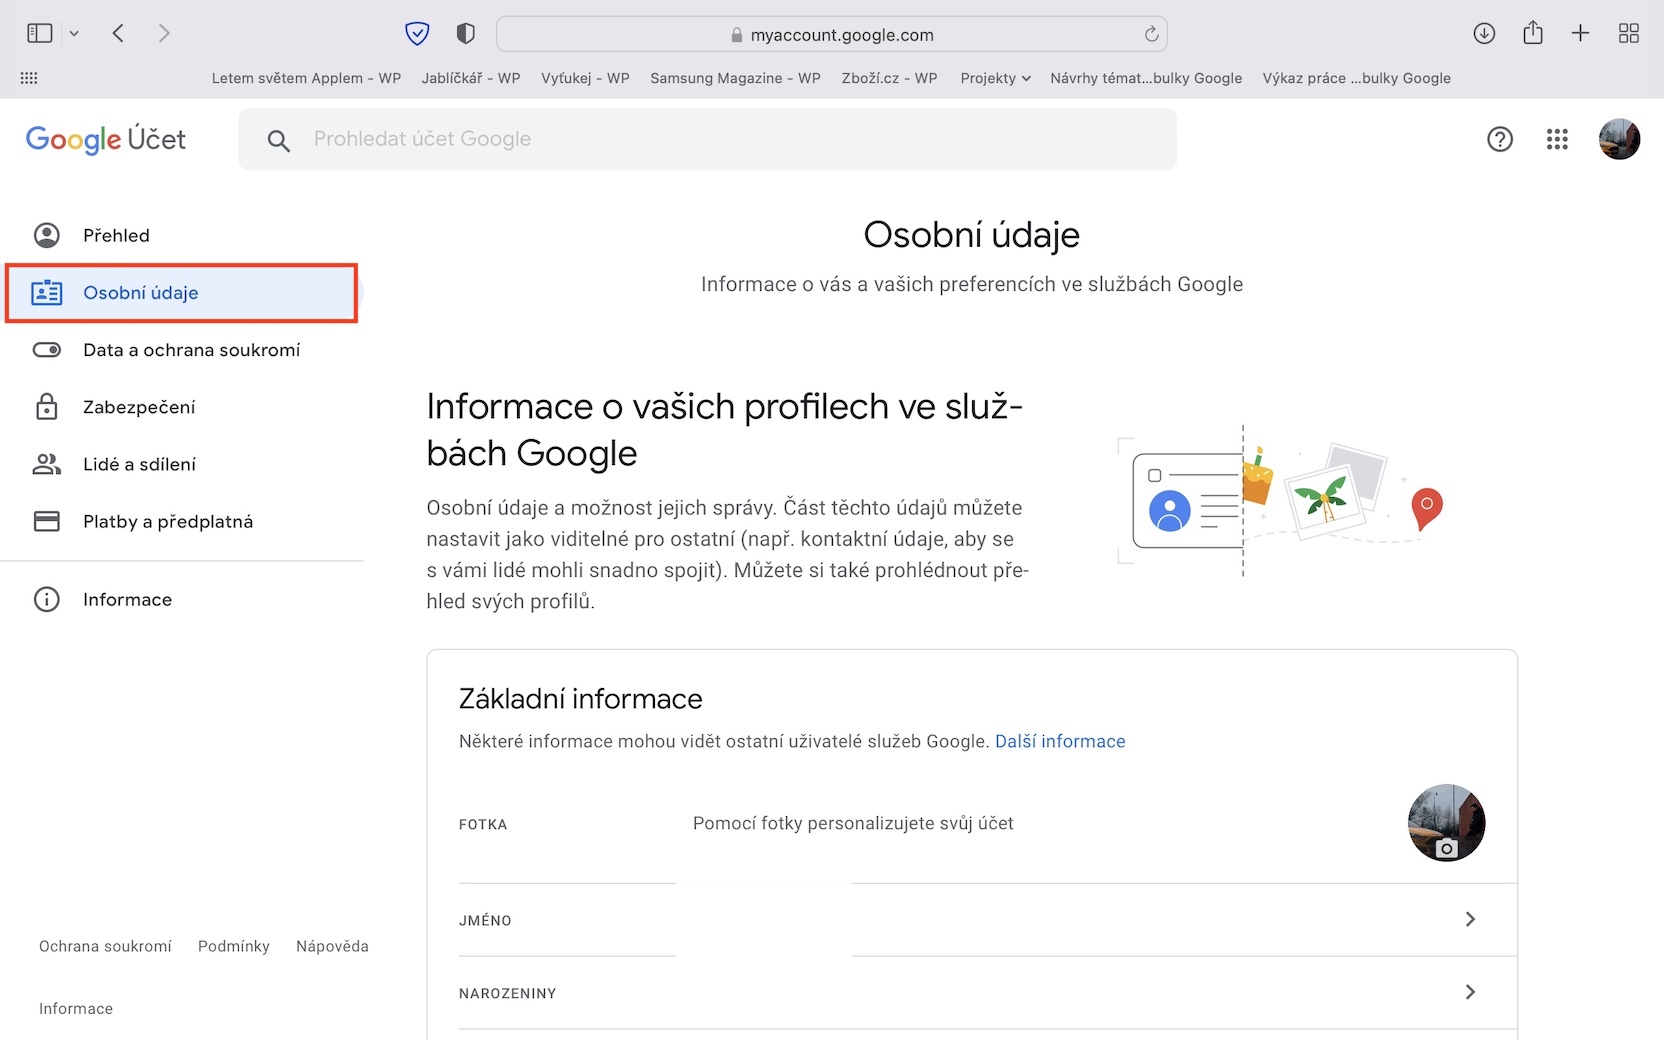Viewport: 1664px width, 1040px height.
Task: Click the Zabezpečení padlock icon
Action: point(47,407)
